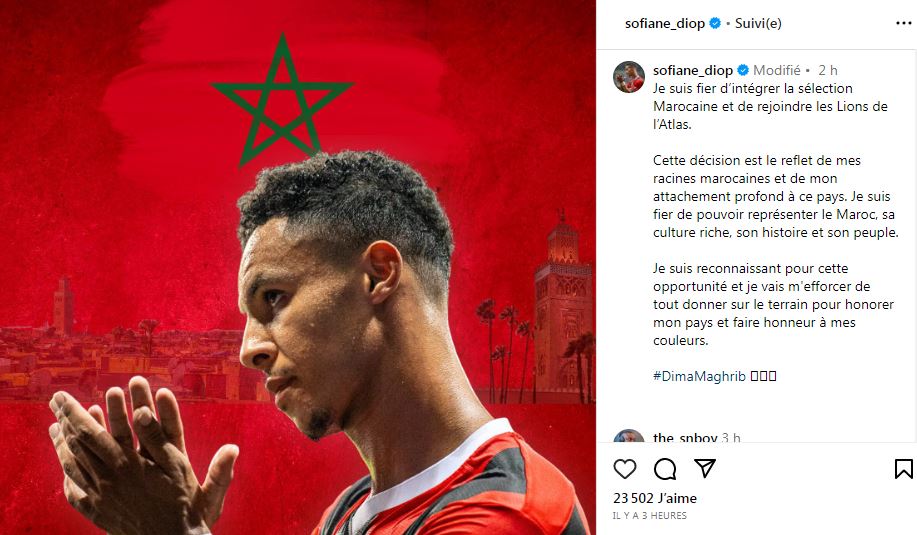Open the three-dots more options menu

(x=904, y=23)
